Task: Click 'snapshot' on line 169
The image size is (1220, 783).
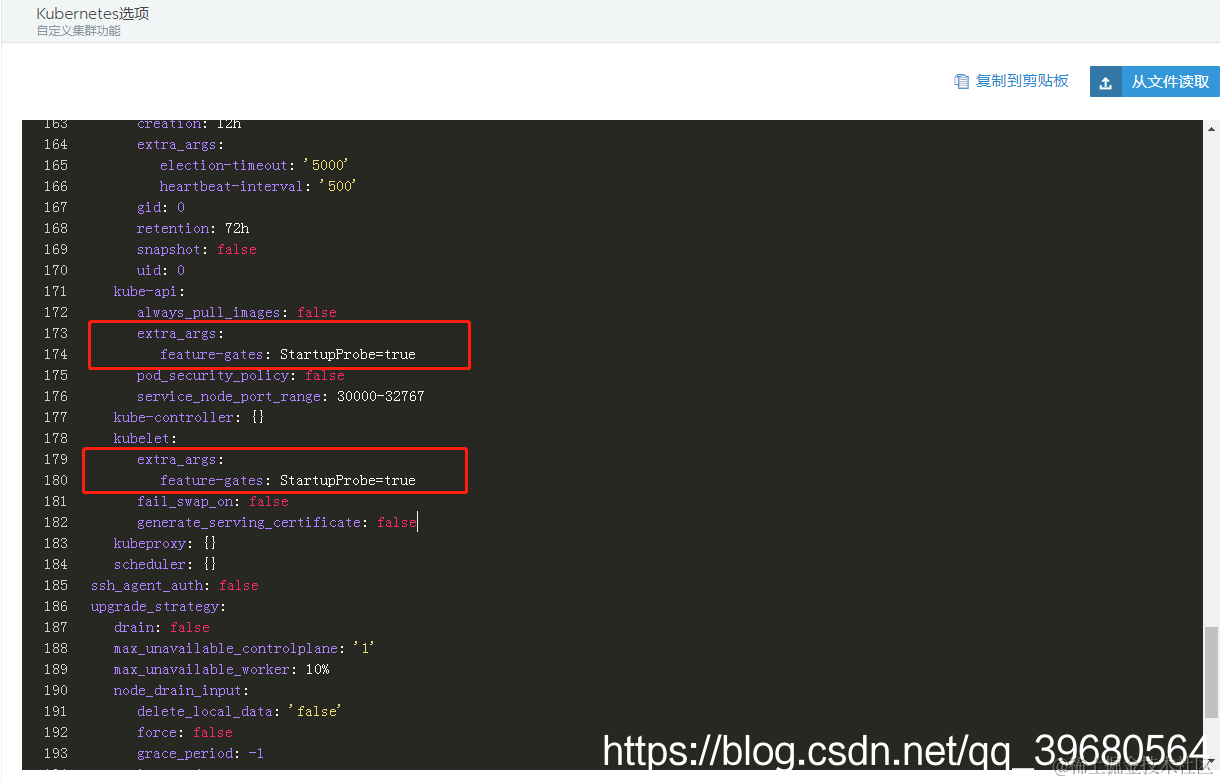Action: [x=169, y=249]
